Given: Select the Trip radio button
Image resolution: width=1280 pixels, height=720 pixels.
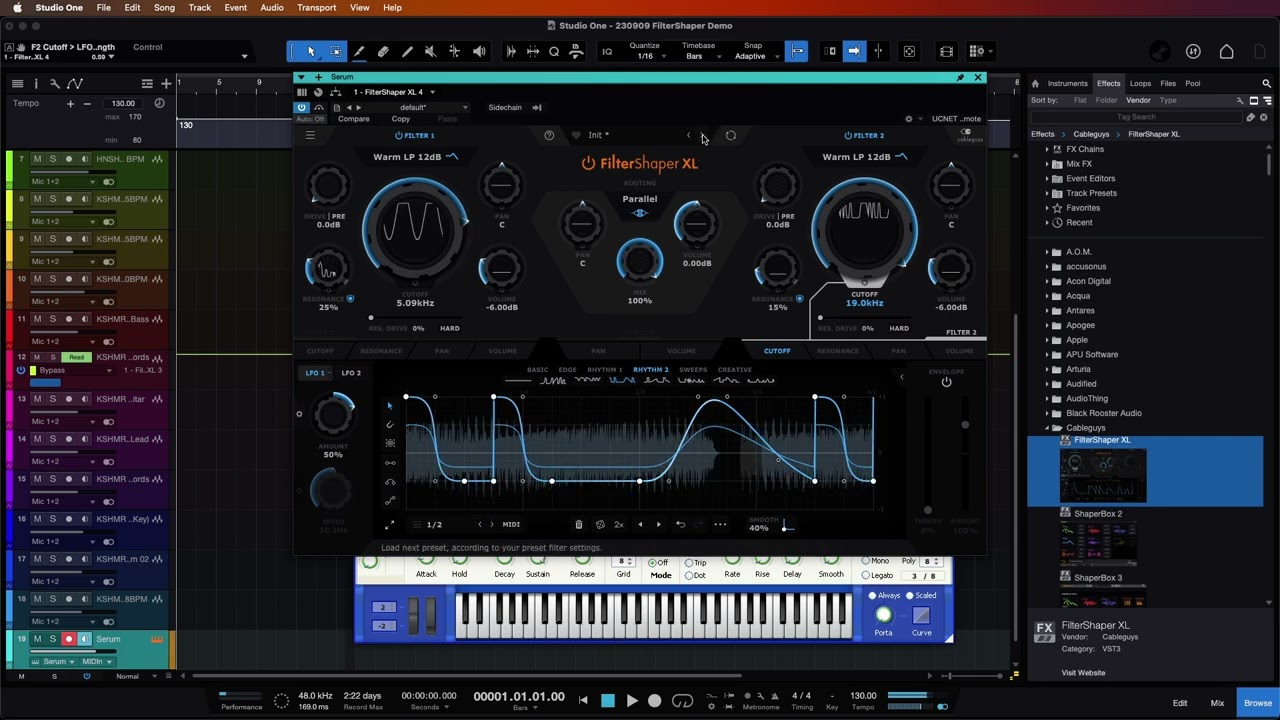Looking at the screenshot, I should [x=689, y=563].
